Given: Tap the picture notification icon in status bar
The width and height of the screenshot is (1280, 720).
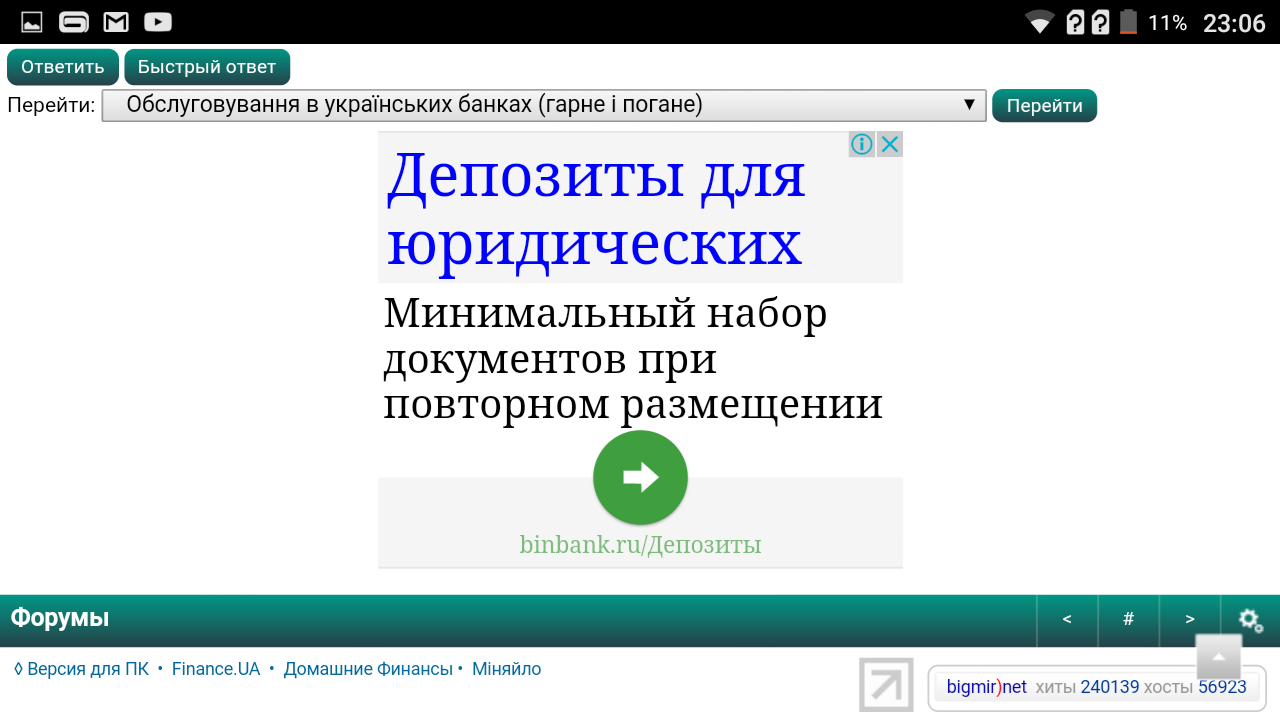Looking at the screenshot, I should tap(32, 22).
